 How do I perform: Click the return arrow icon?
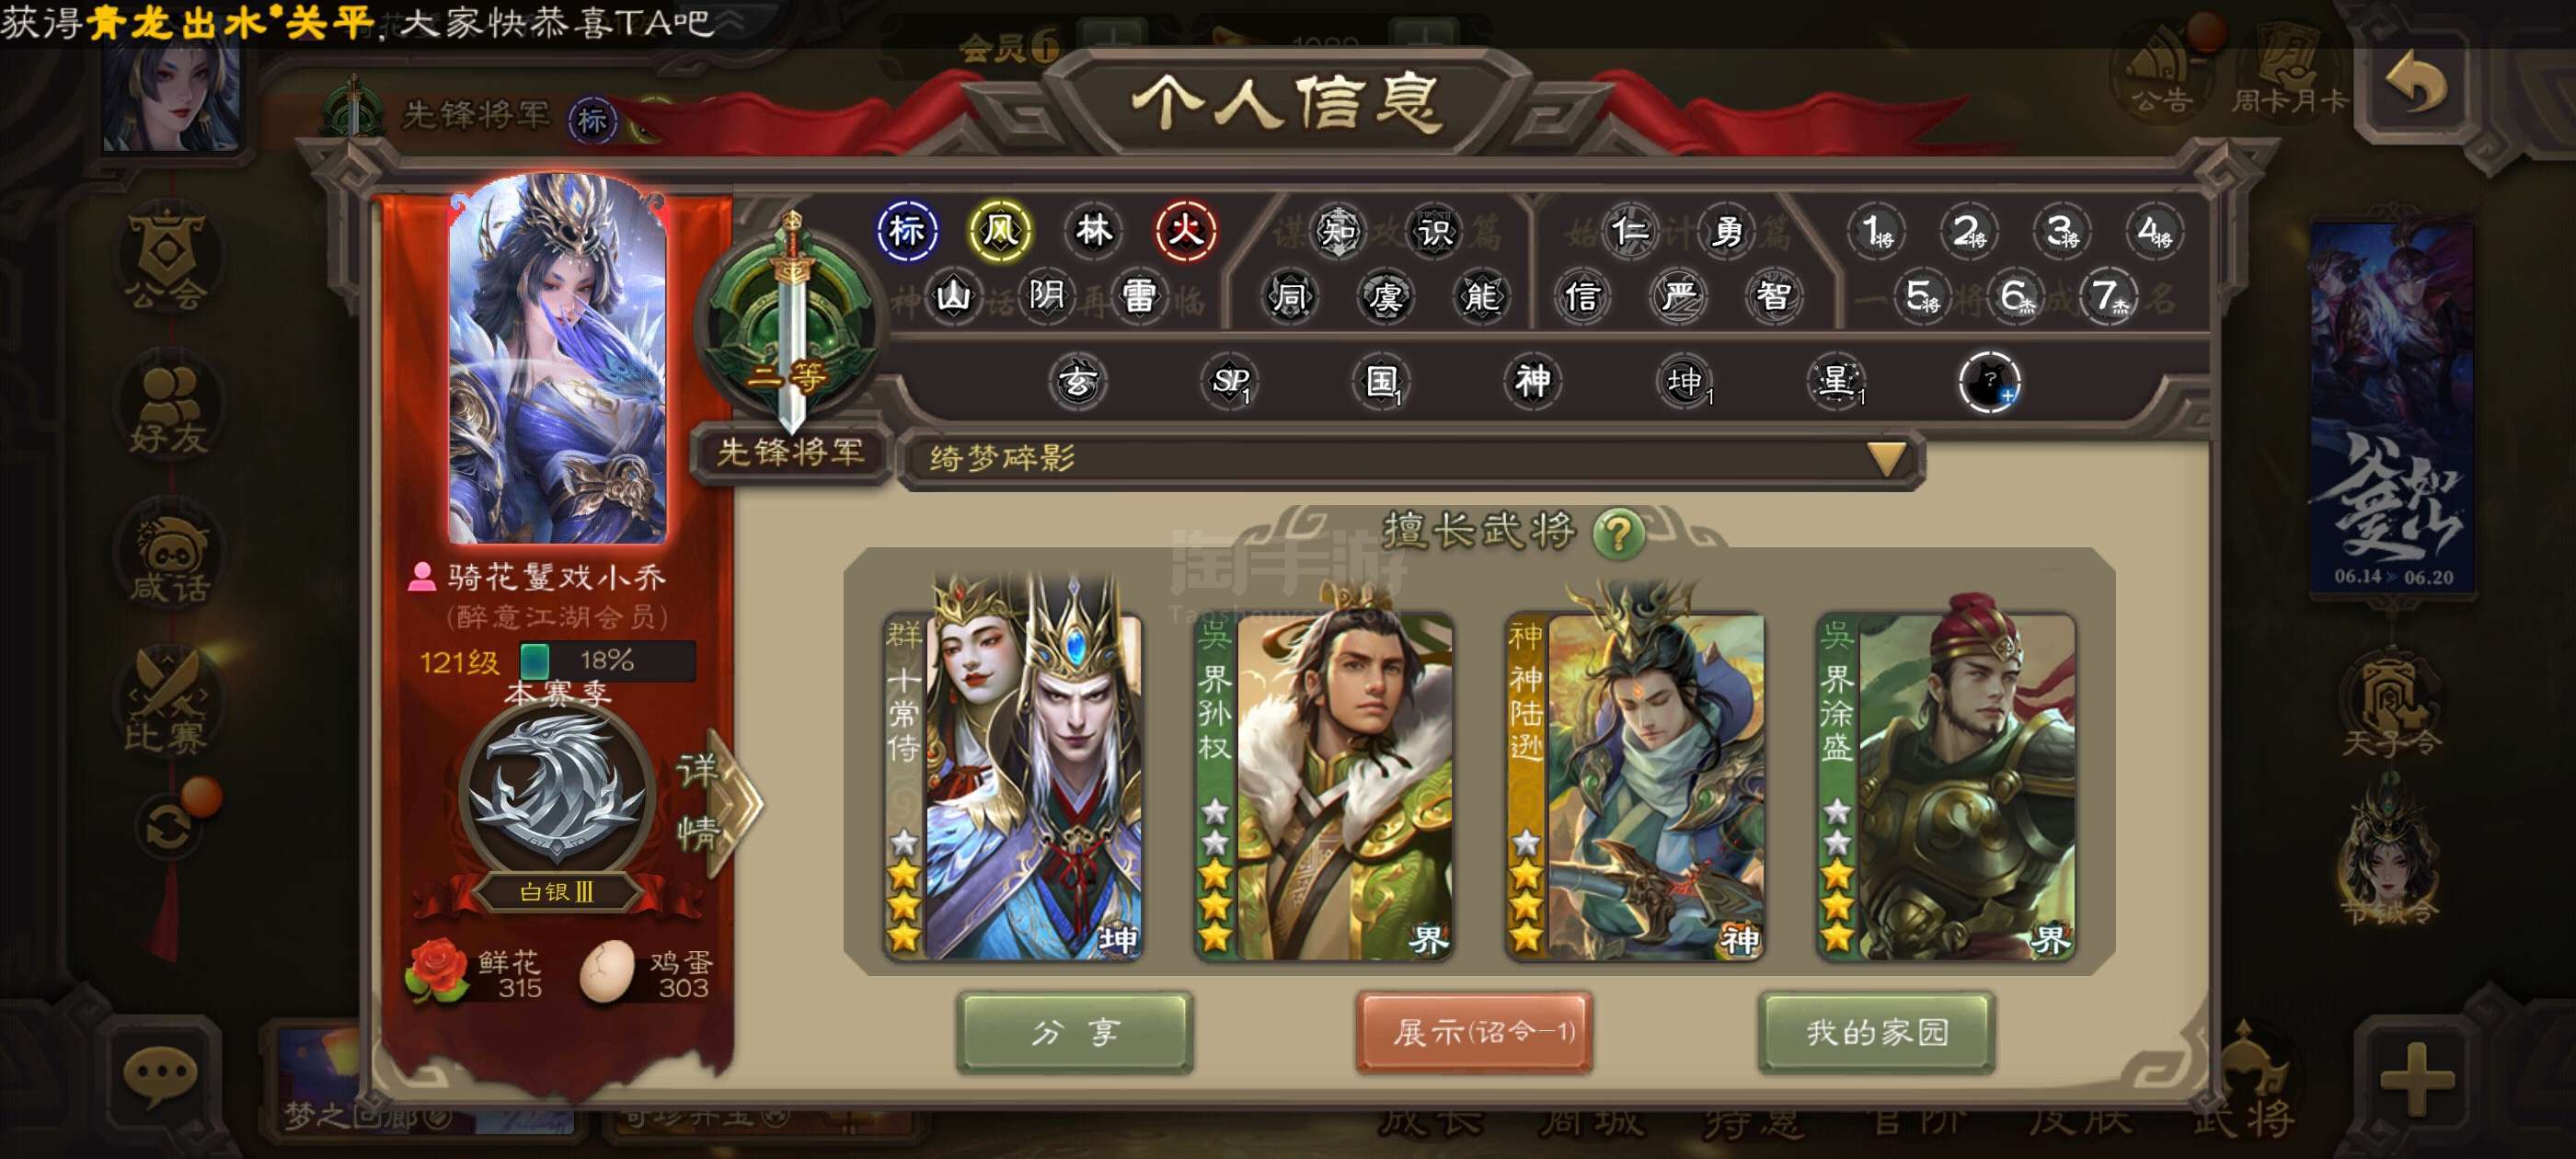[x=2416, y=85]
